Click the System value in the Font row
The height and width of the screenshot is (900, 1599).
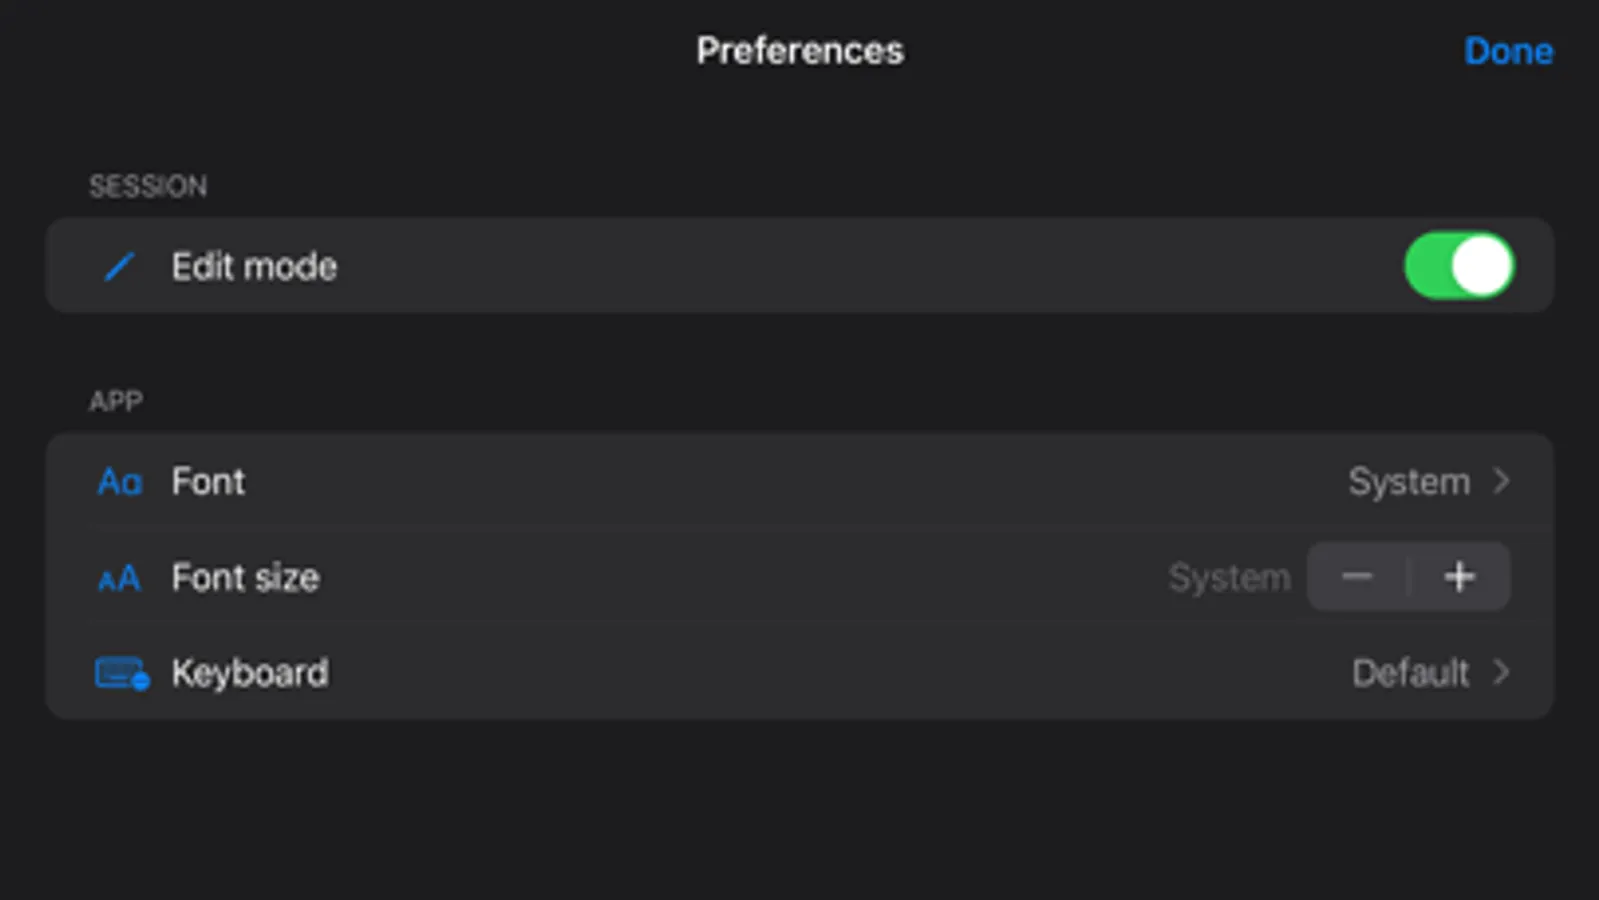click(1408, 482)
